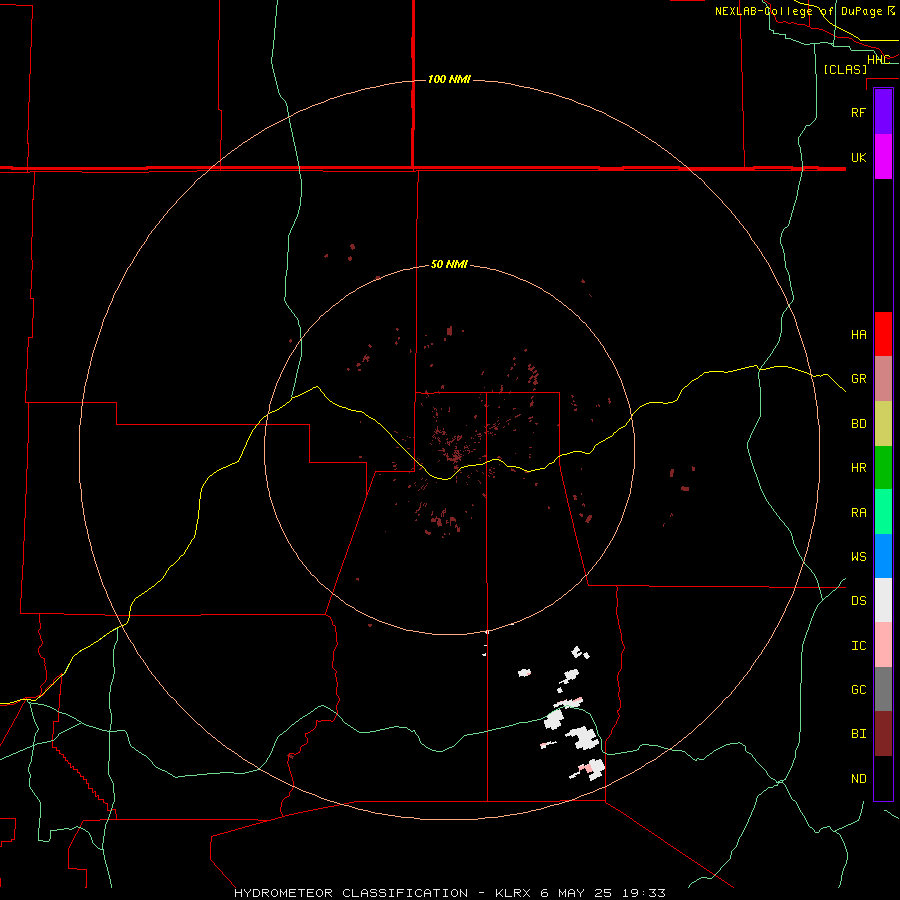
Task: Click the 'UK' legend label
Action: (859, 158)
